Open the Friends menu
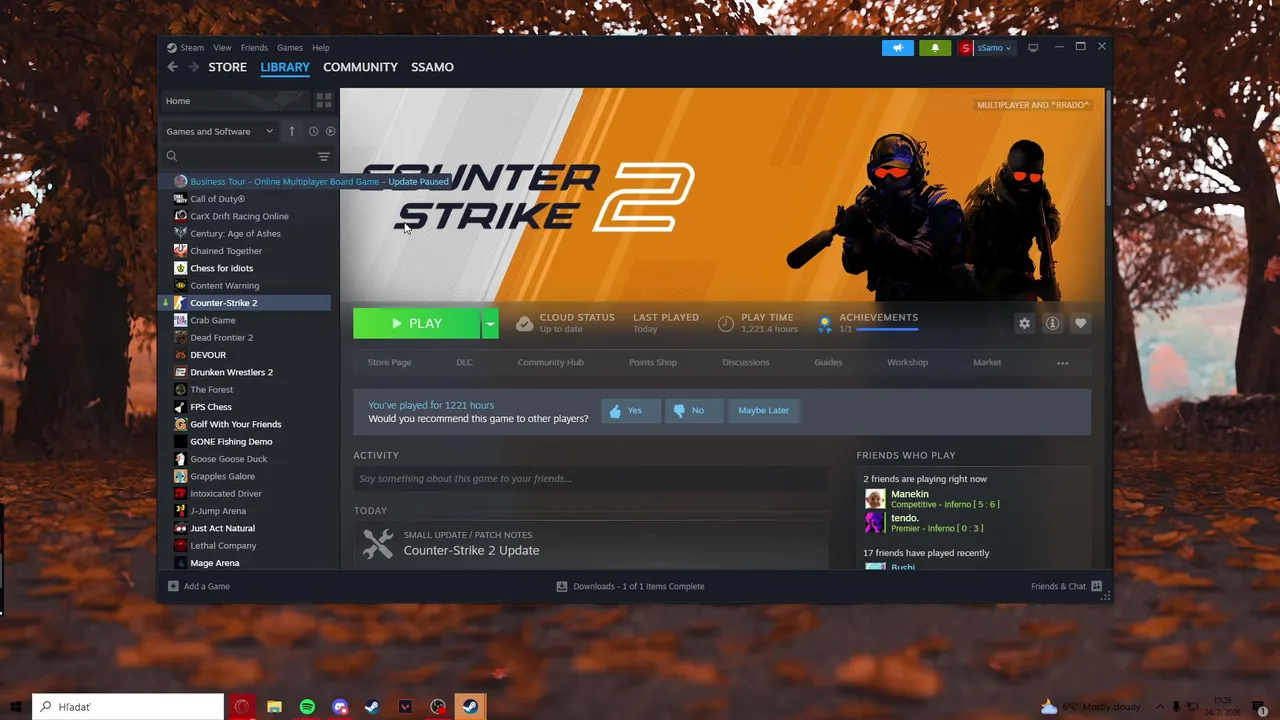 point(254,47)
